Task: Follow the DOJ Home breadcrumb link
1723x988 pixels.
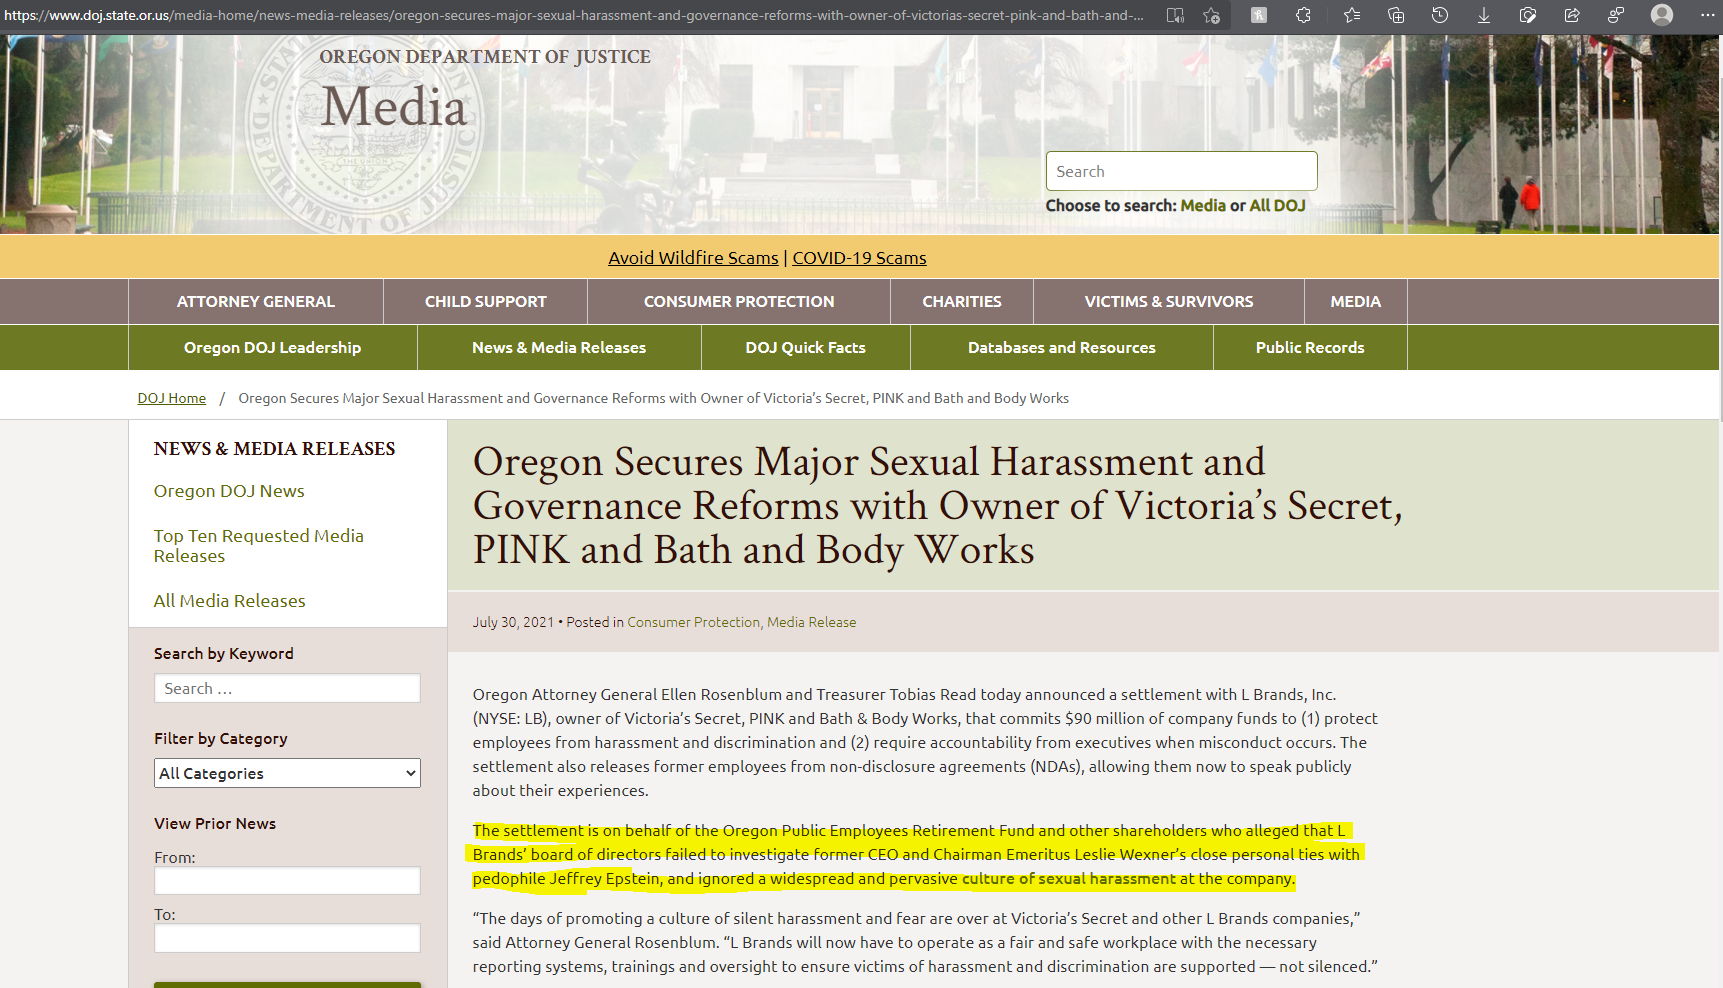Action: tap(172, 398)
